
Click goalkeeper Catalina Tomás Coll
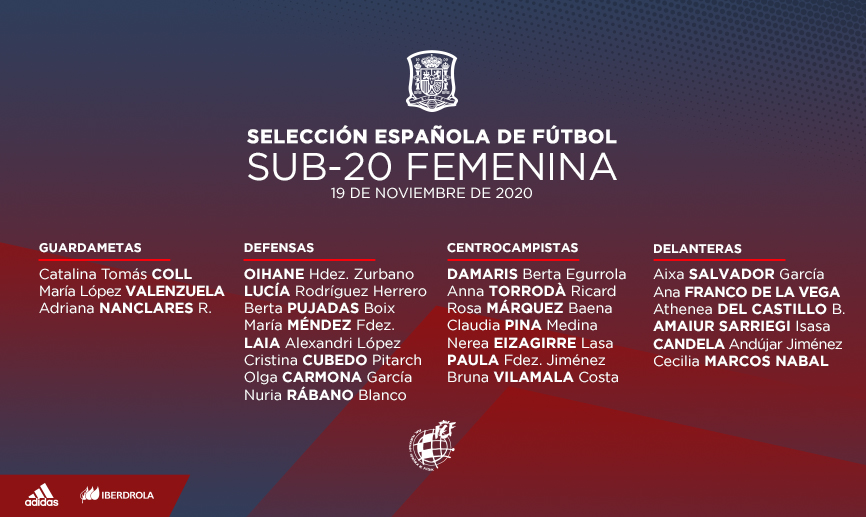pos(115,274)
